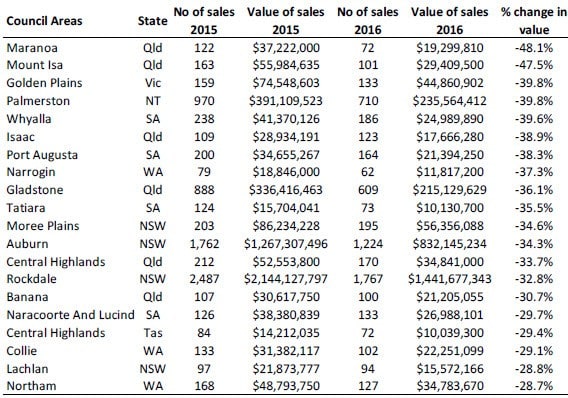Select the NT state cell for Palmerston
The height and width of the screenshot is (398, 568).
coord(153,101)
